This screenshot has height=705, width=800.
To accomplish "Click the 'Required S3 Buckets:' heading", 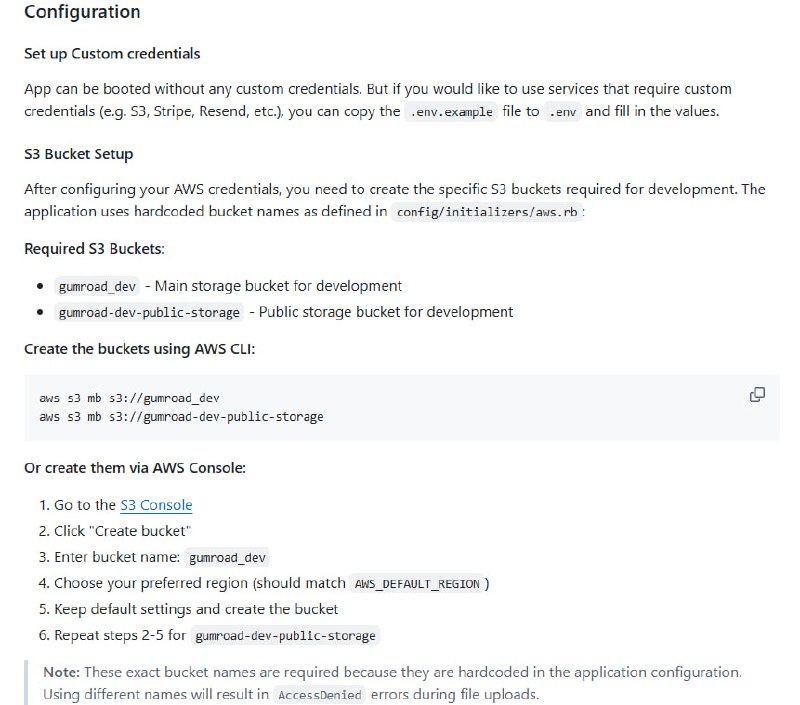I will click(94, 248).
